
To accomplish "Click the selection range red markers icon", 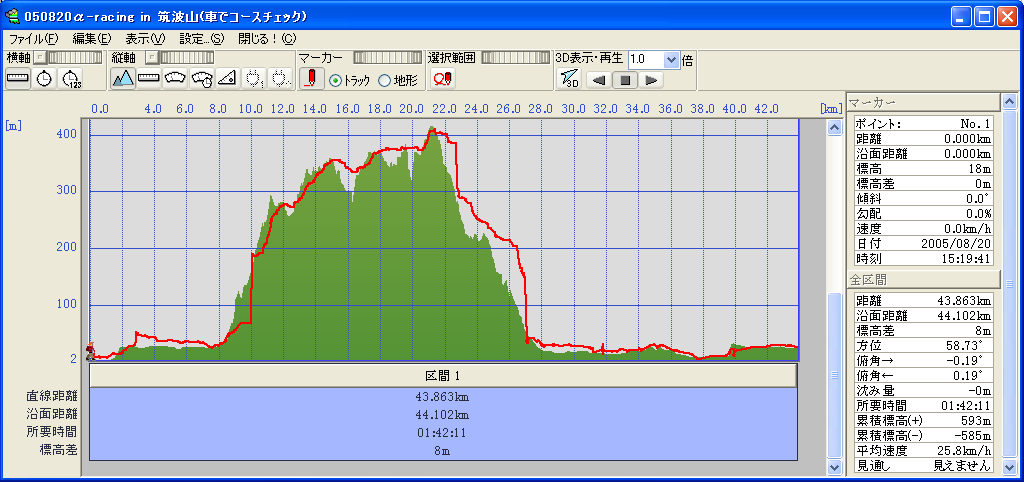I will pyautogui.click(x=442, y=79).
